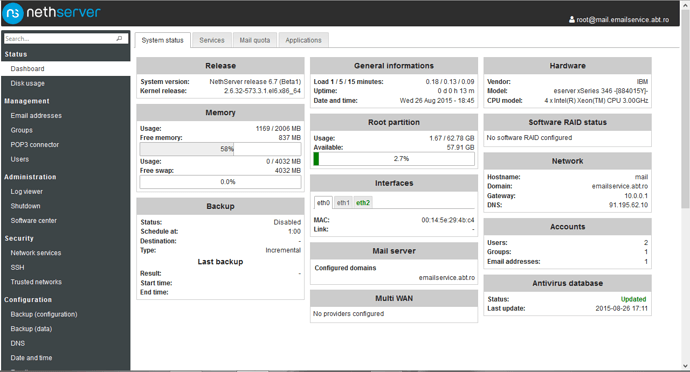This screenshot has height=372, width=690.
Task: Click the Antivirus database panel header
Action: tap(567, 283)
